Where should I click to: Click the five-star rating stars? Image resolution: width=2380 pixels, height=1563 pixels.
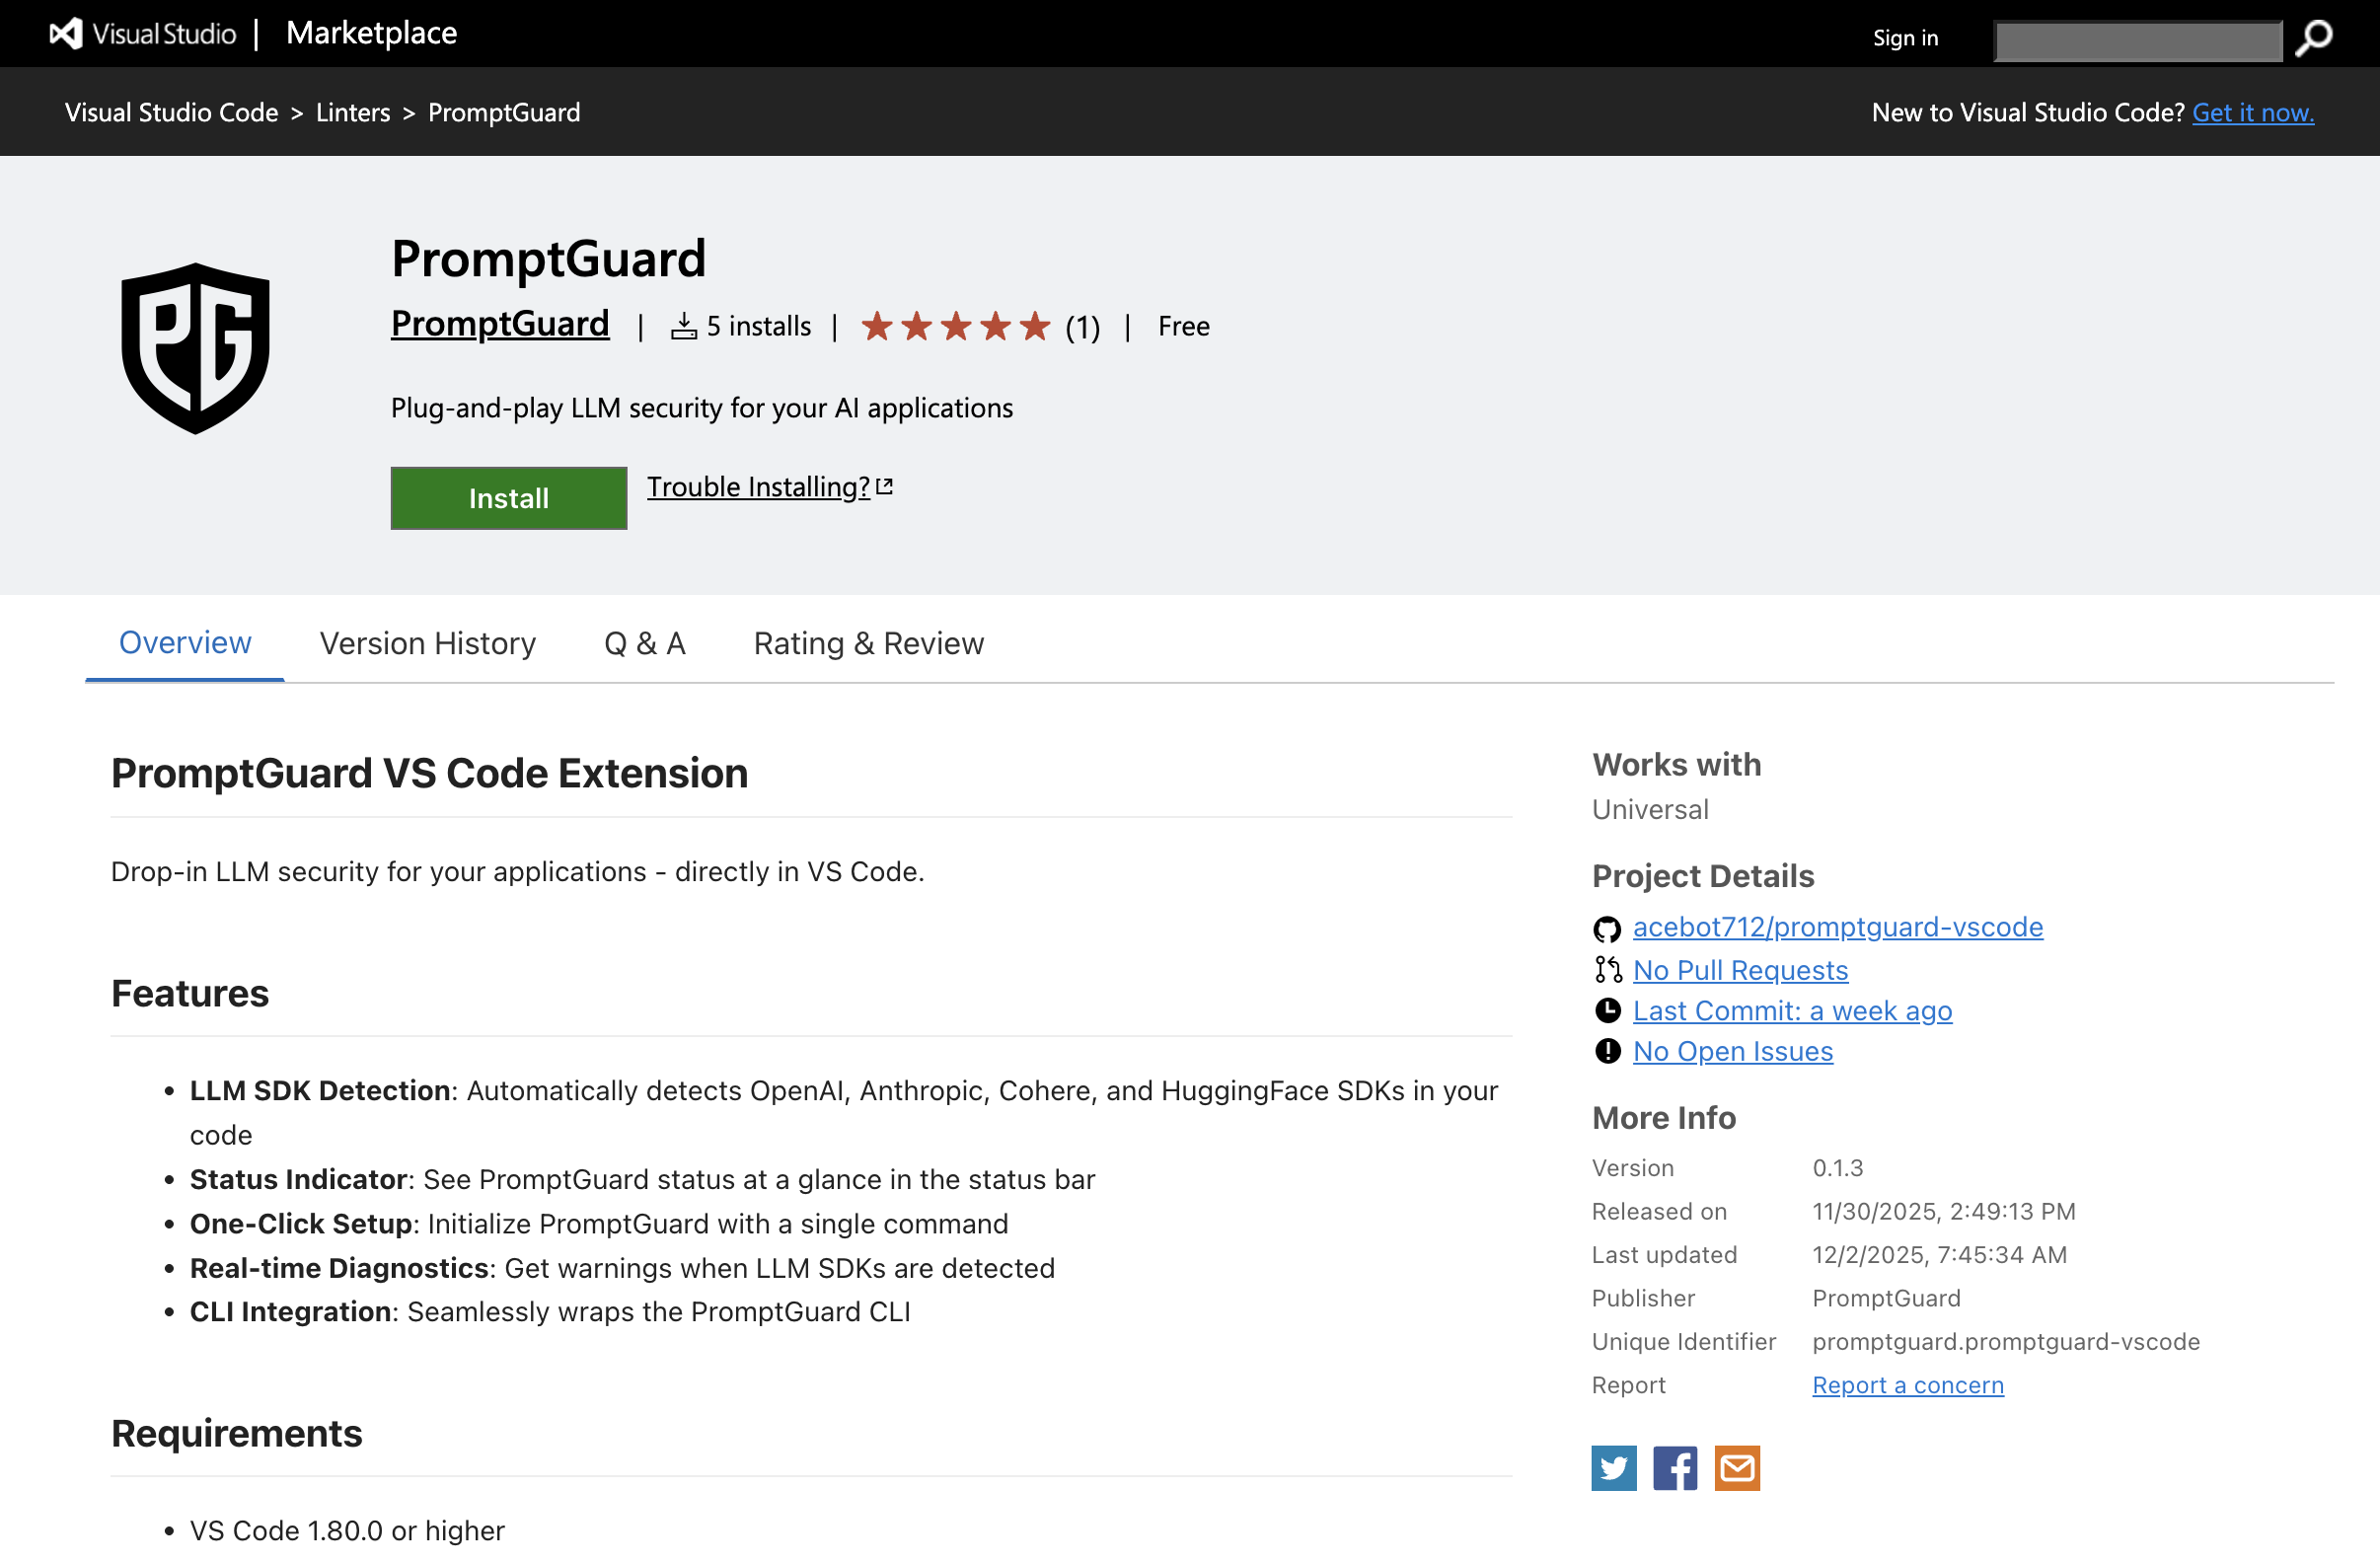tap(956, 326)
